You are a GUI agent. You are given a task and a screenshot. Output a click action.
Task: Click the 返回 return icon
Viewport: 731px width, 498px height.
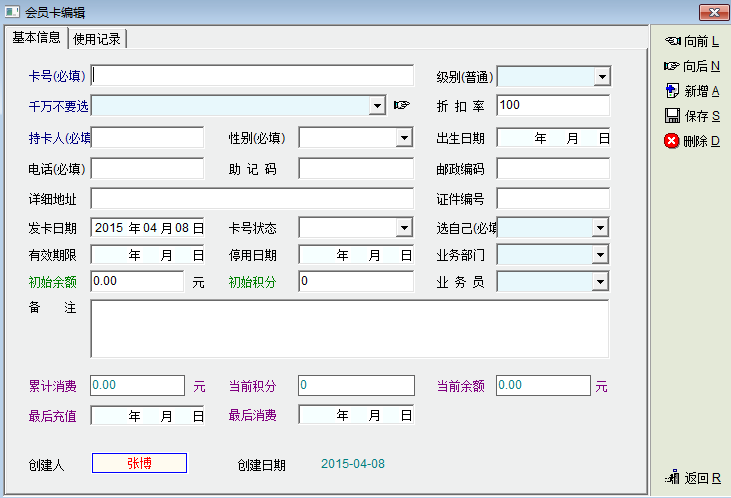point(672,478)
